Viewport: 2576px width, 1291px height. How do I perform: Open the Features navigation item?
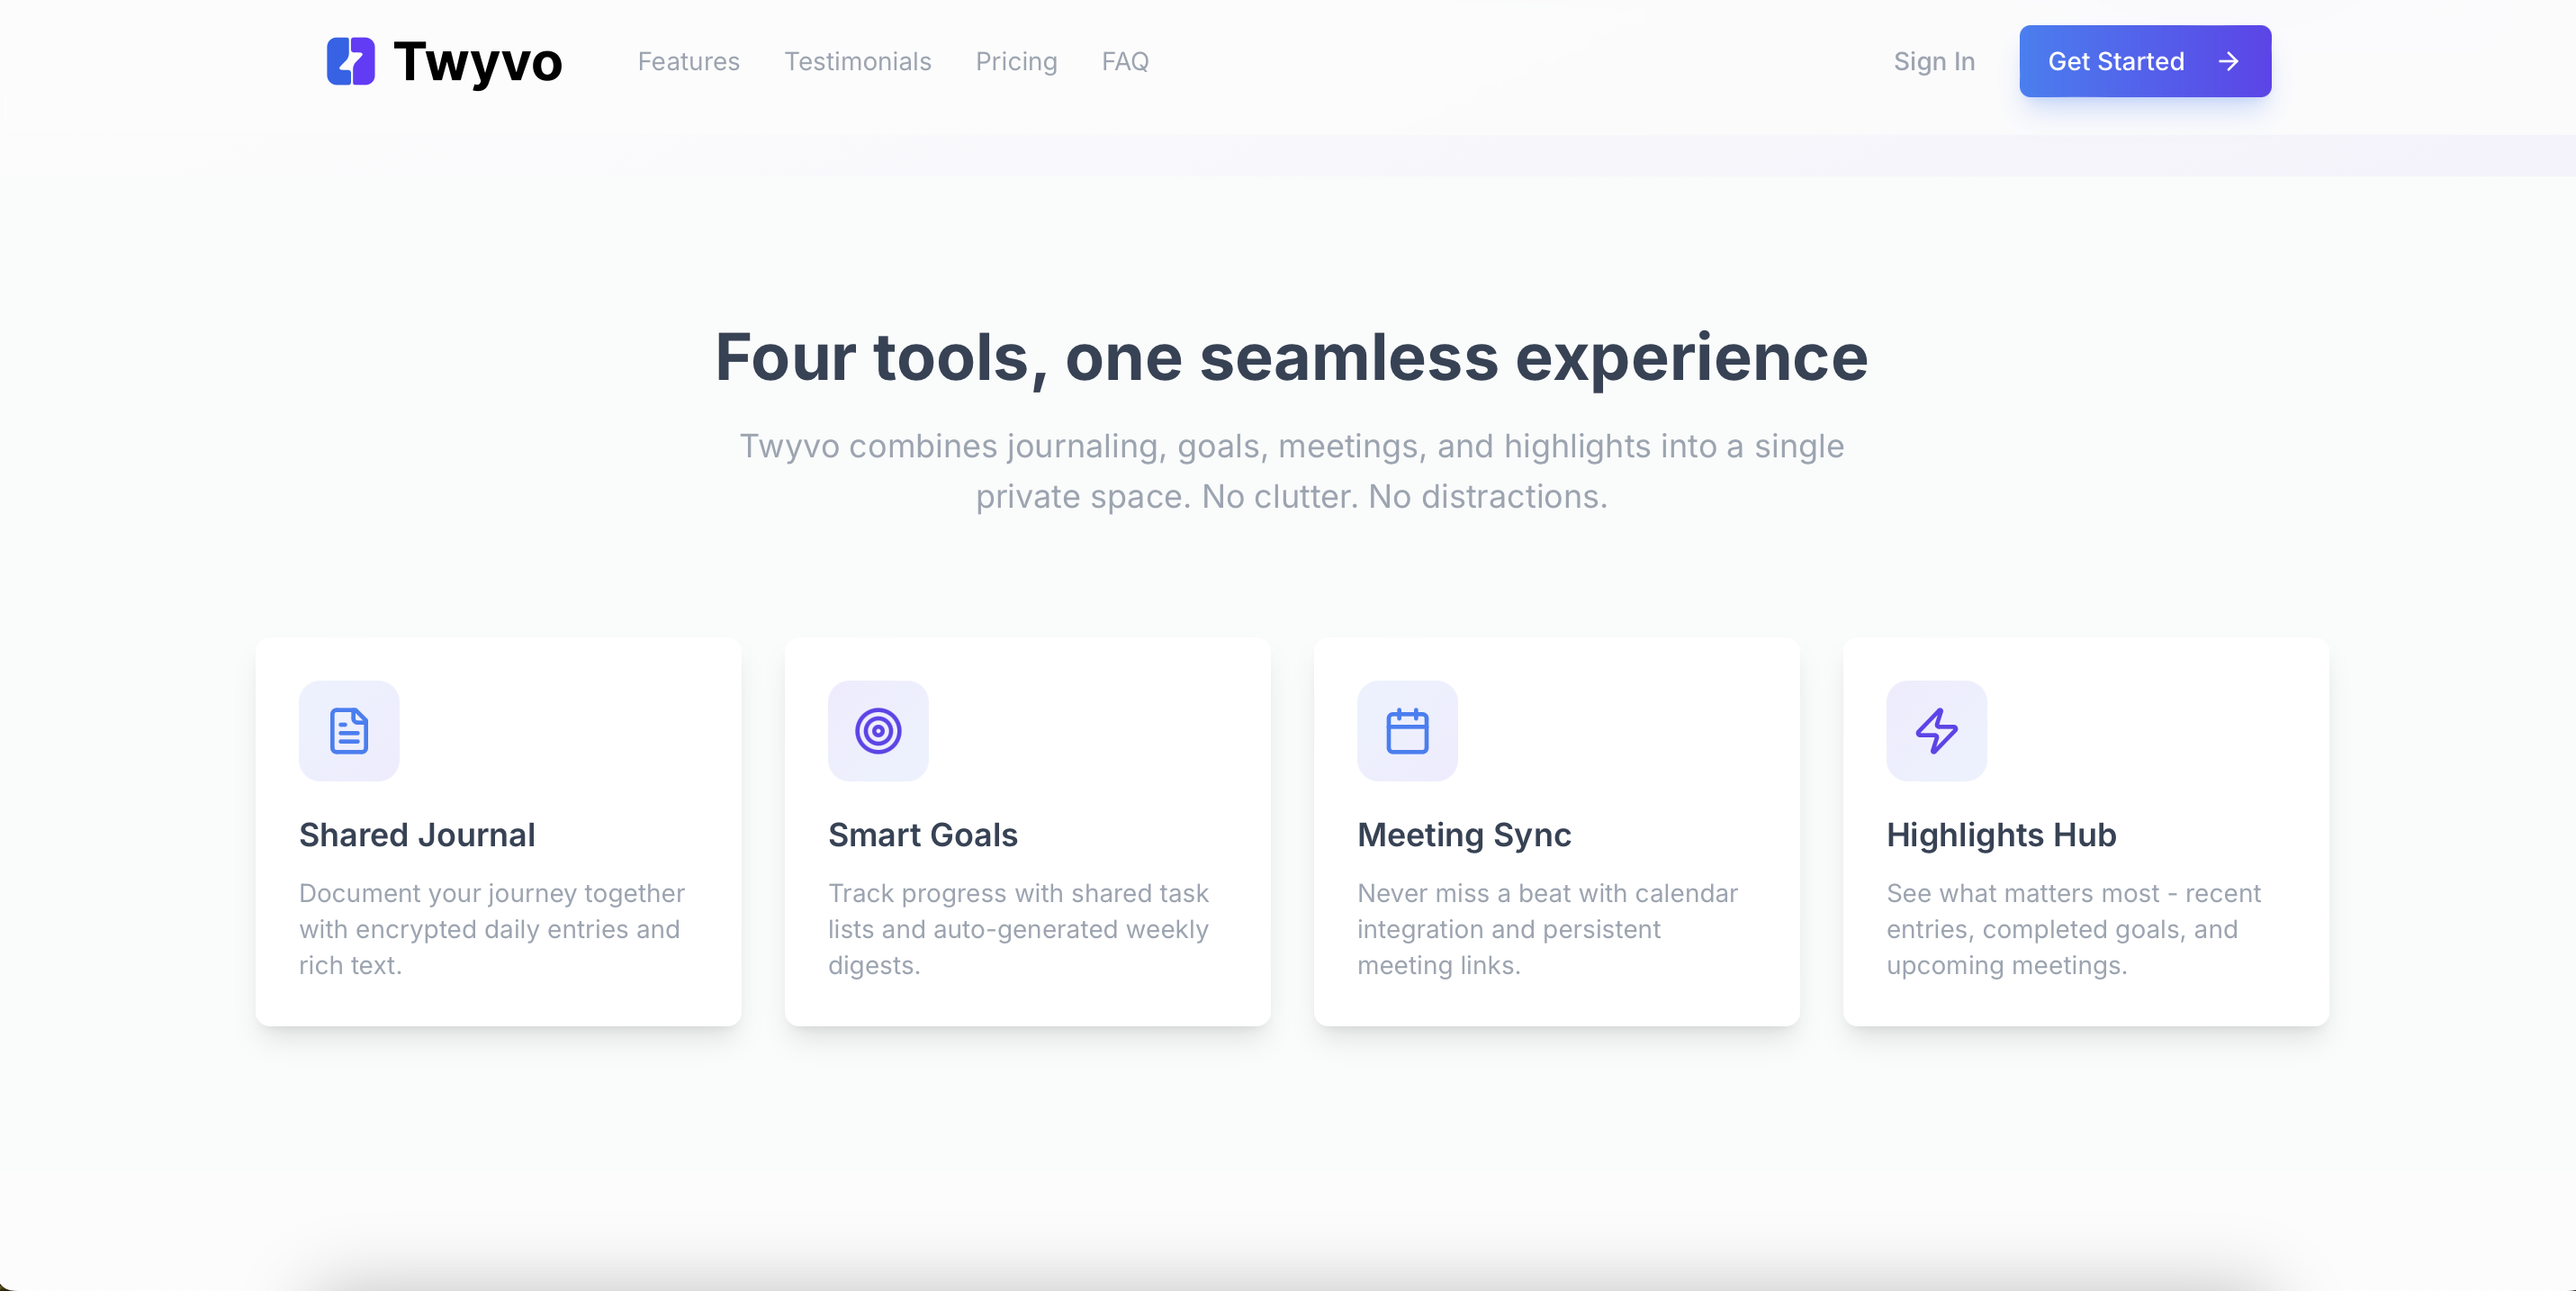point(688,61)
